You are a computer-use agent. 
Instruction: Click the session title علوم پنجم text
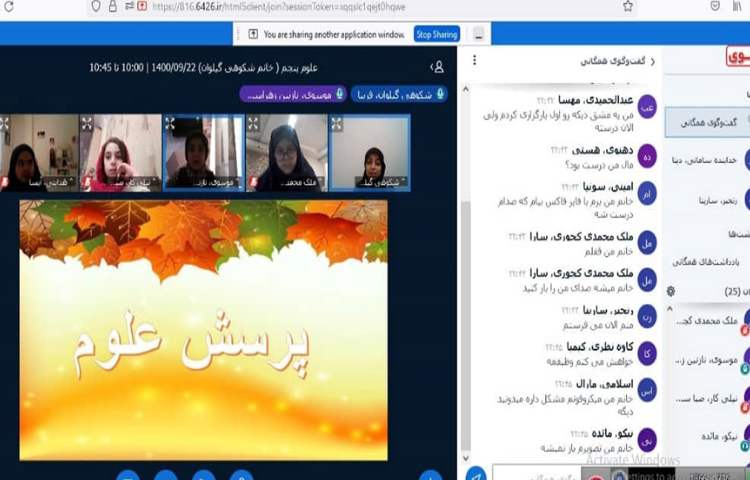[x=204, y=67]
